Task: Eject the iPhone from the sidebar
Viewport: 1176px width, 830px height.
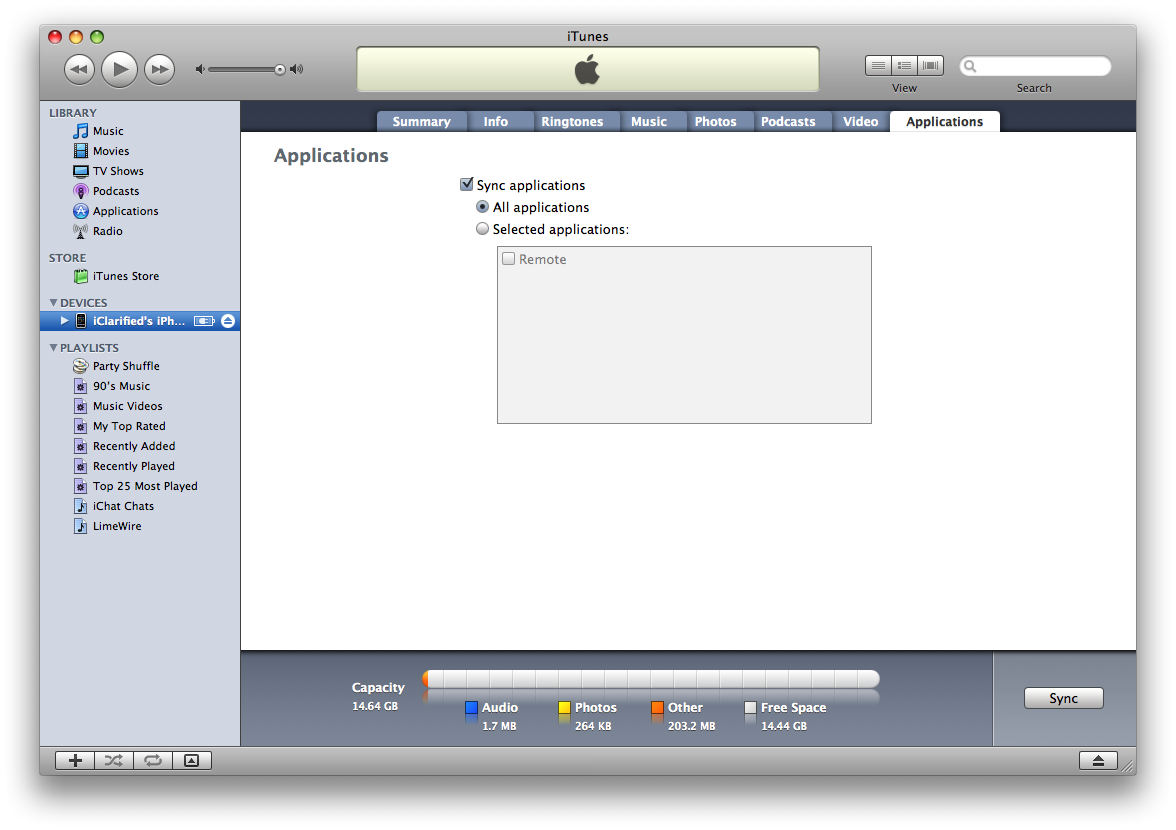Action: pyautogui.click(x=228, y=321)
